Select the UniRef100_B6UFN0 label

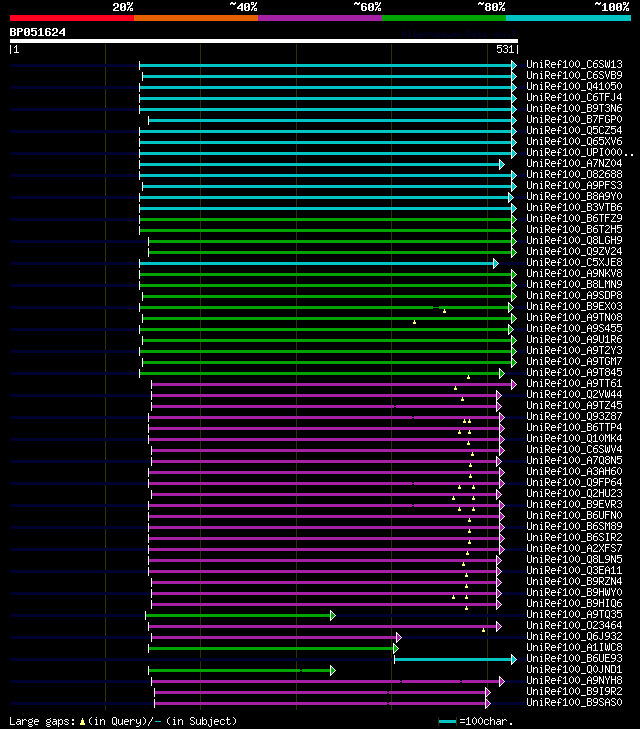574,516
